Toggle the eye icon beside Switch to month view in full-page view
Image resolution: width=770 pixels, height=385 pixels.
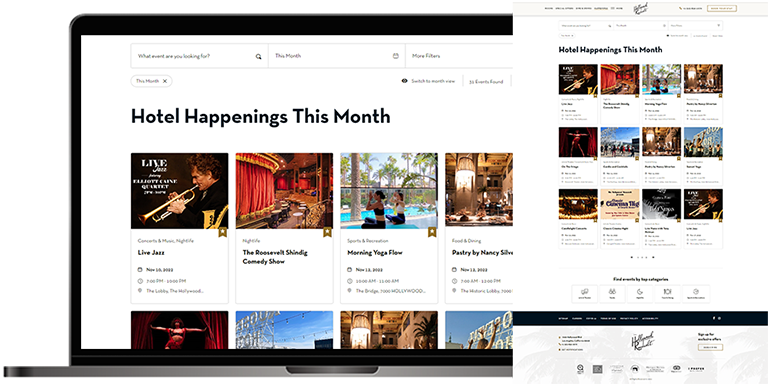pyautogui.click(x=667, y=36)
